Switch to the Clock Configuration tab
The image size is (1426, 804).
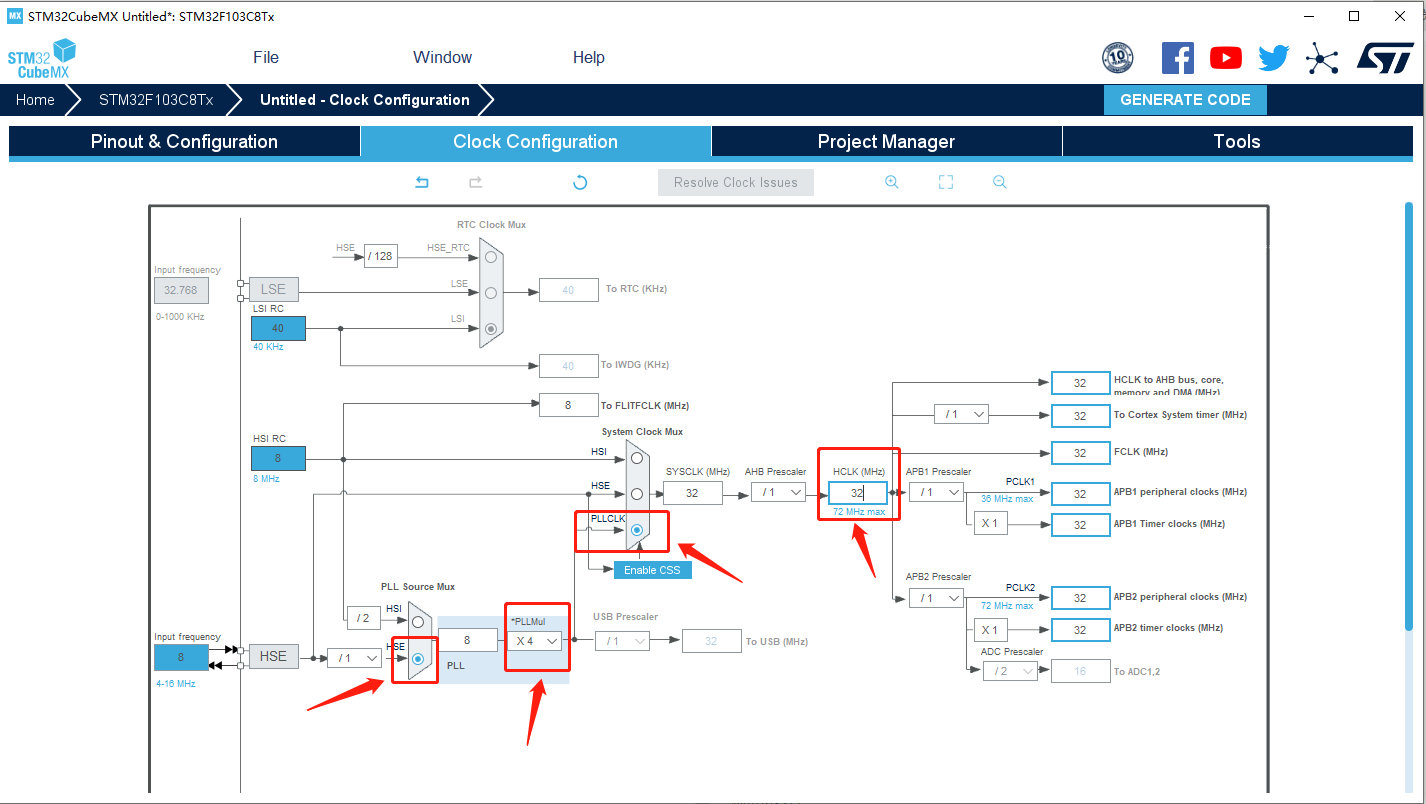pos(536,141)
